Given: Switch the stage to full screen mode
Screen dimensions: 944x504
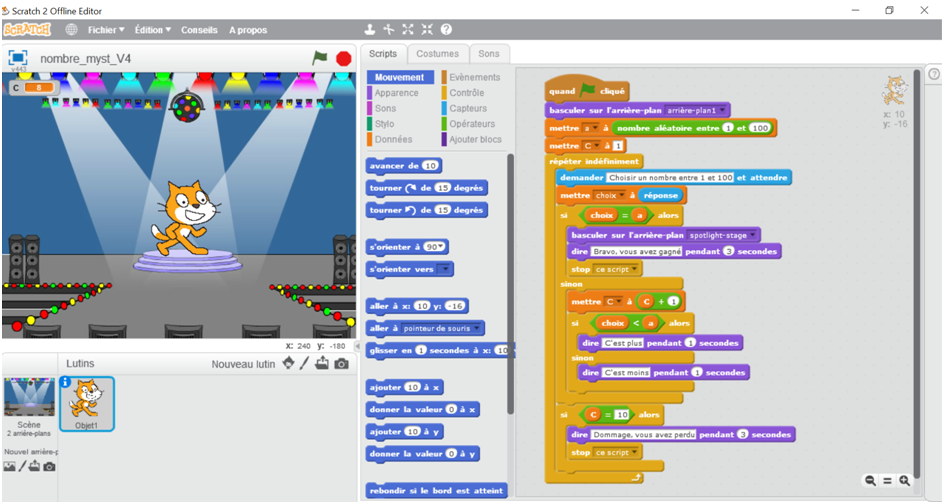Looking at the screenshot, I should tap(17, 58).
